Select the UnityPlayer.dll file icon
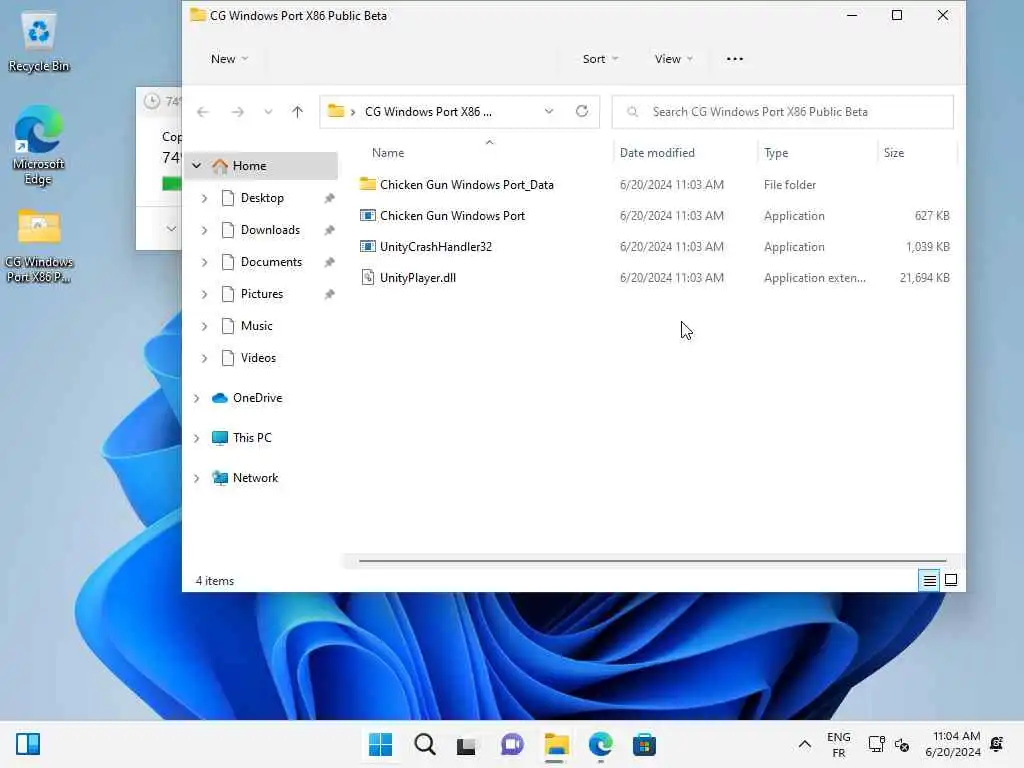This screenshot has width=1024, height=768. tap(368, 278)
